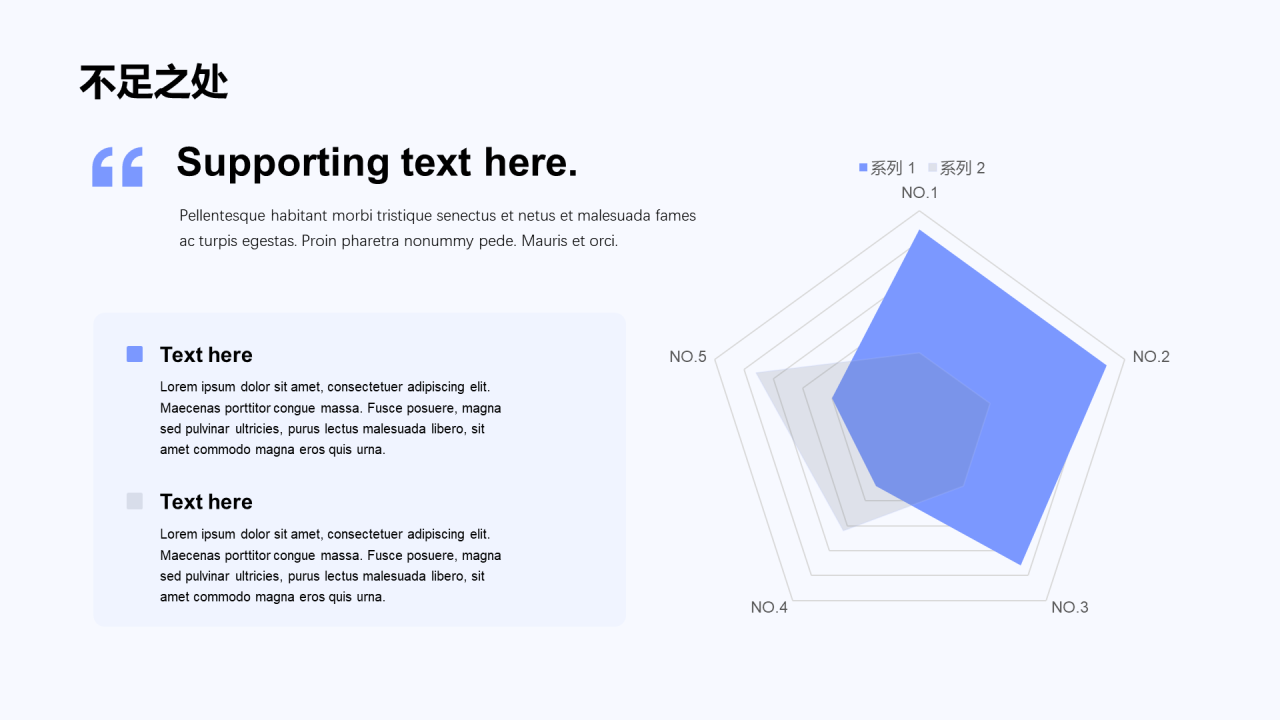Select the slide title 不足之处

tap(154, 83)
